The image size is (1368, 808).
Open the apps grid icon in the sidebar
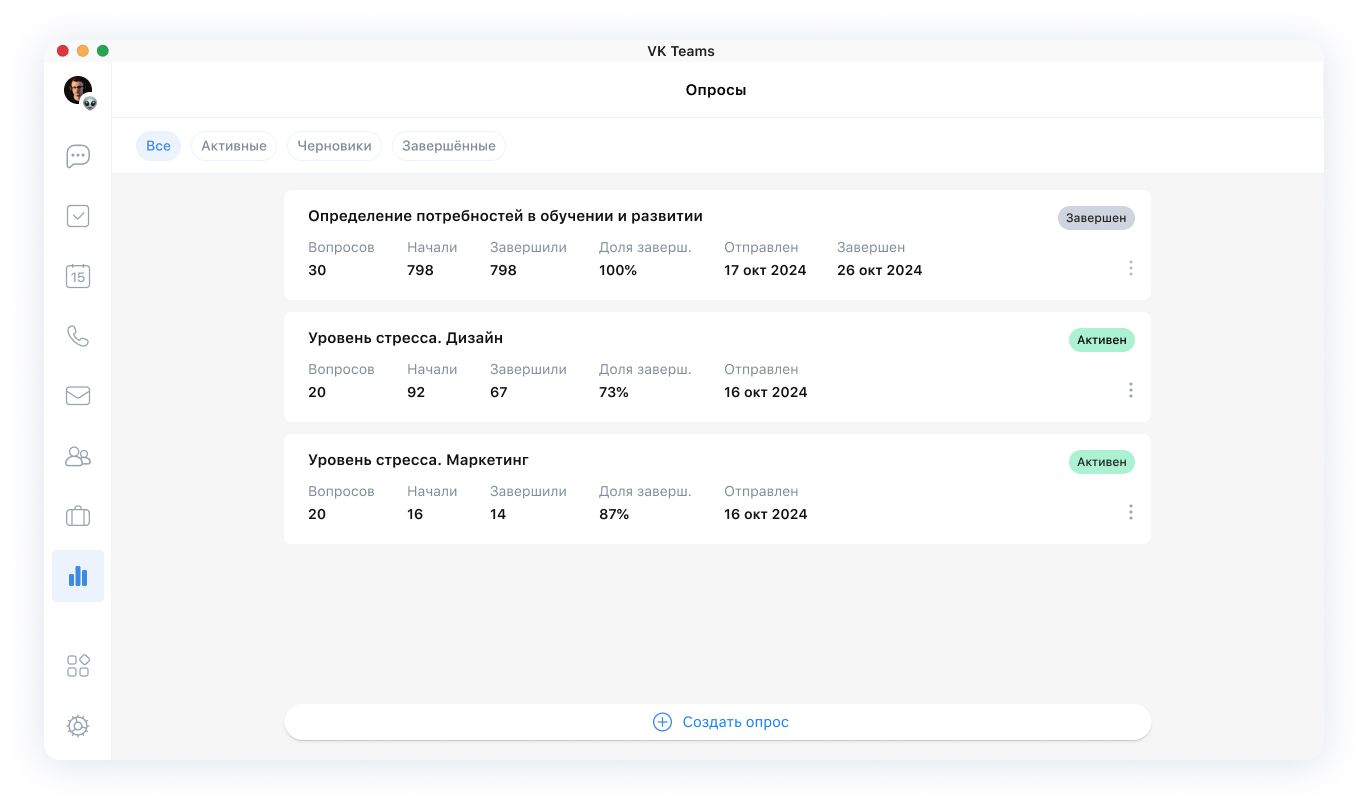[78, 666]
